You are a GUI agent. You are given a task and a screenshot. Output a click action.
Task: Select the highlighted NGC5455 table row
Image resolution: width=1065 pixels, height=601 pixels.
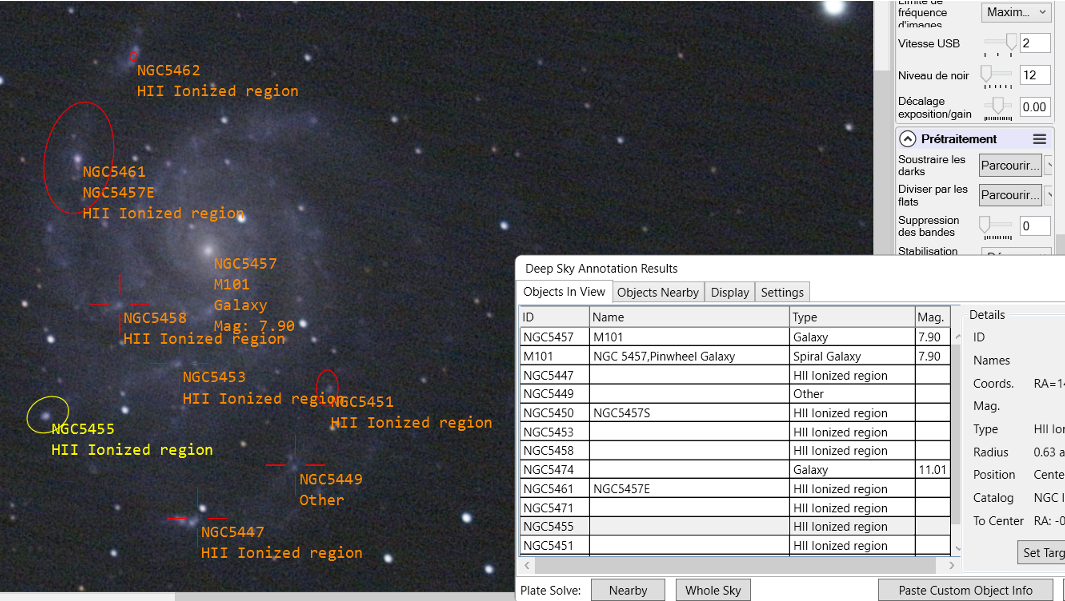point(735,526)
